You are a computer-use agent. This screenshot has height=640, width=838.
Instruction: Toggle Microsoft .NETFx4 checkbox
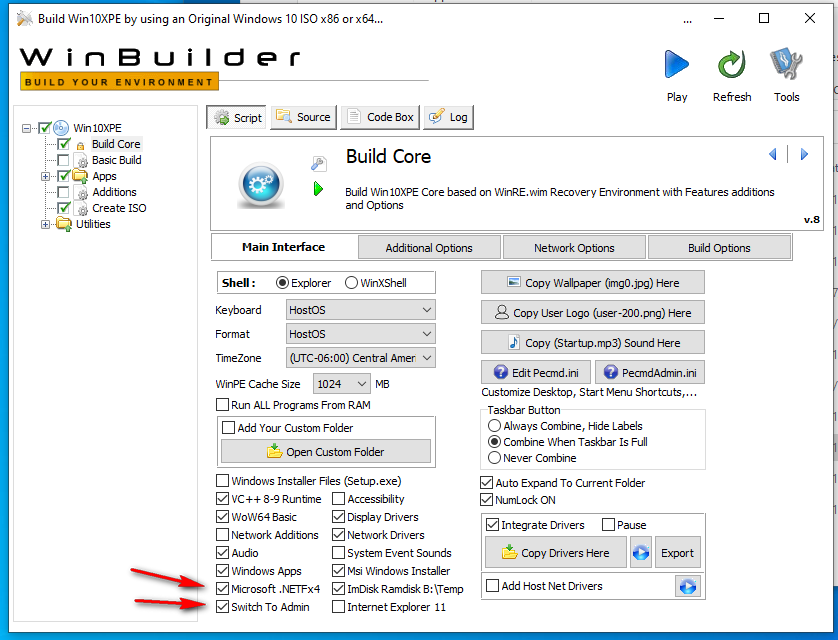pos(222,589)
